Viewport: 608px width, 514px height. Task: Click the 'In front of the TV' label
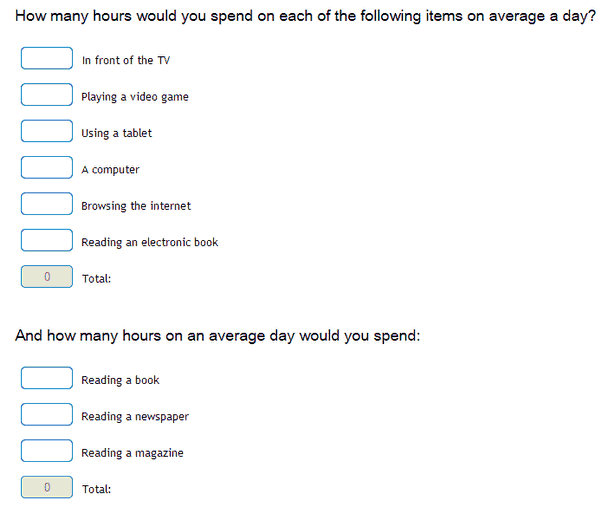click(x=126, y=60)
